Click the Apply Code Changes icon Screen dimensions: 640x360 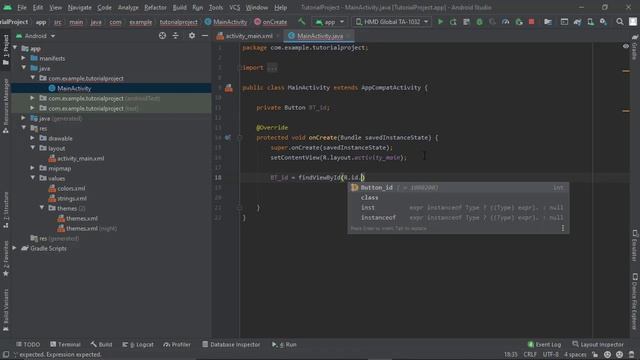(466, 22)
